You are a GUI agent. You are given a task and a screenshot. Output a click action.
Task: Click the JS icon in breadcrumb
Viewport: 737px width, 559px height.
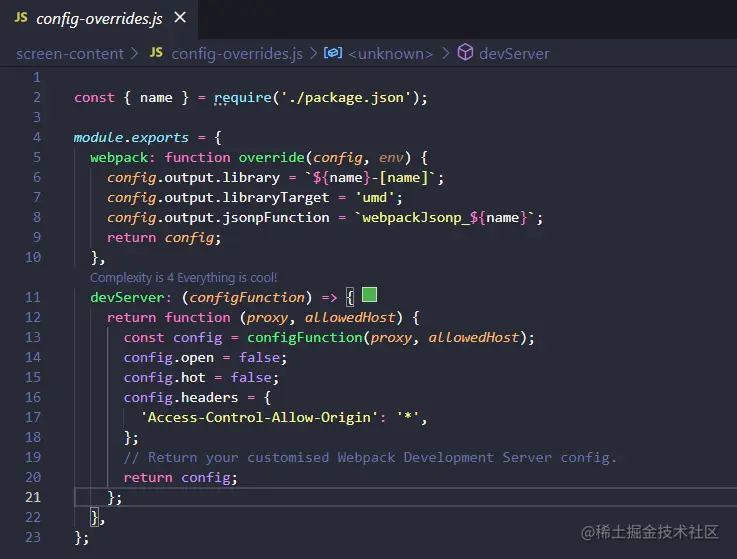[x=157, y=53]
